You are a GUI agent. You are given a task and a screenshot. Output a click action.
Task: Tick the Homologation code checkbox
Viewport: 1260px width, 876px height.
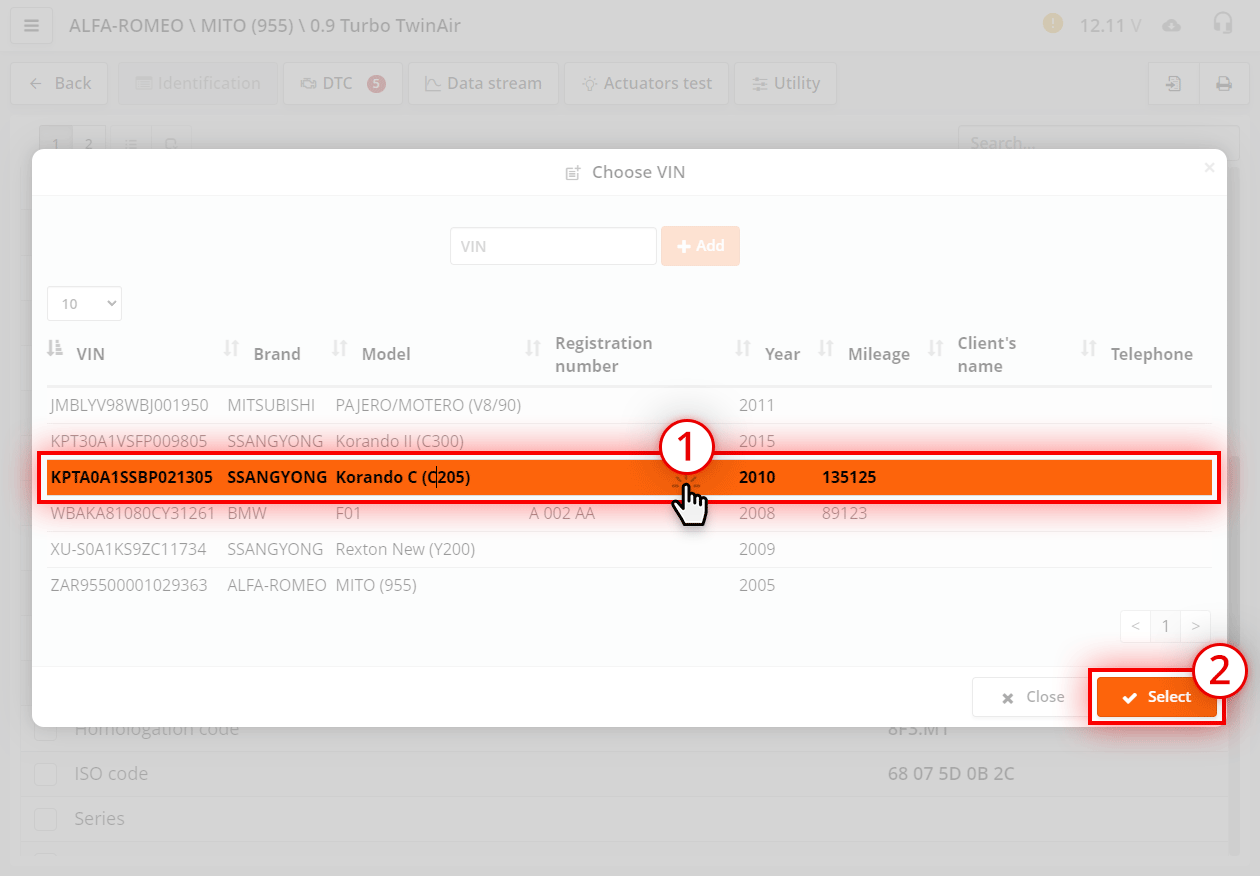pyautogui.click(x=46, y=731)
